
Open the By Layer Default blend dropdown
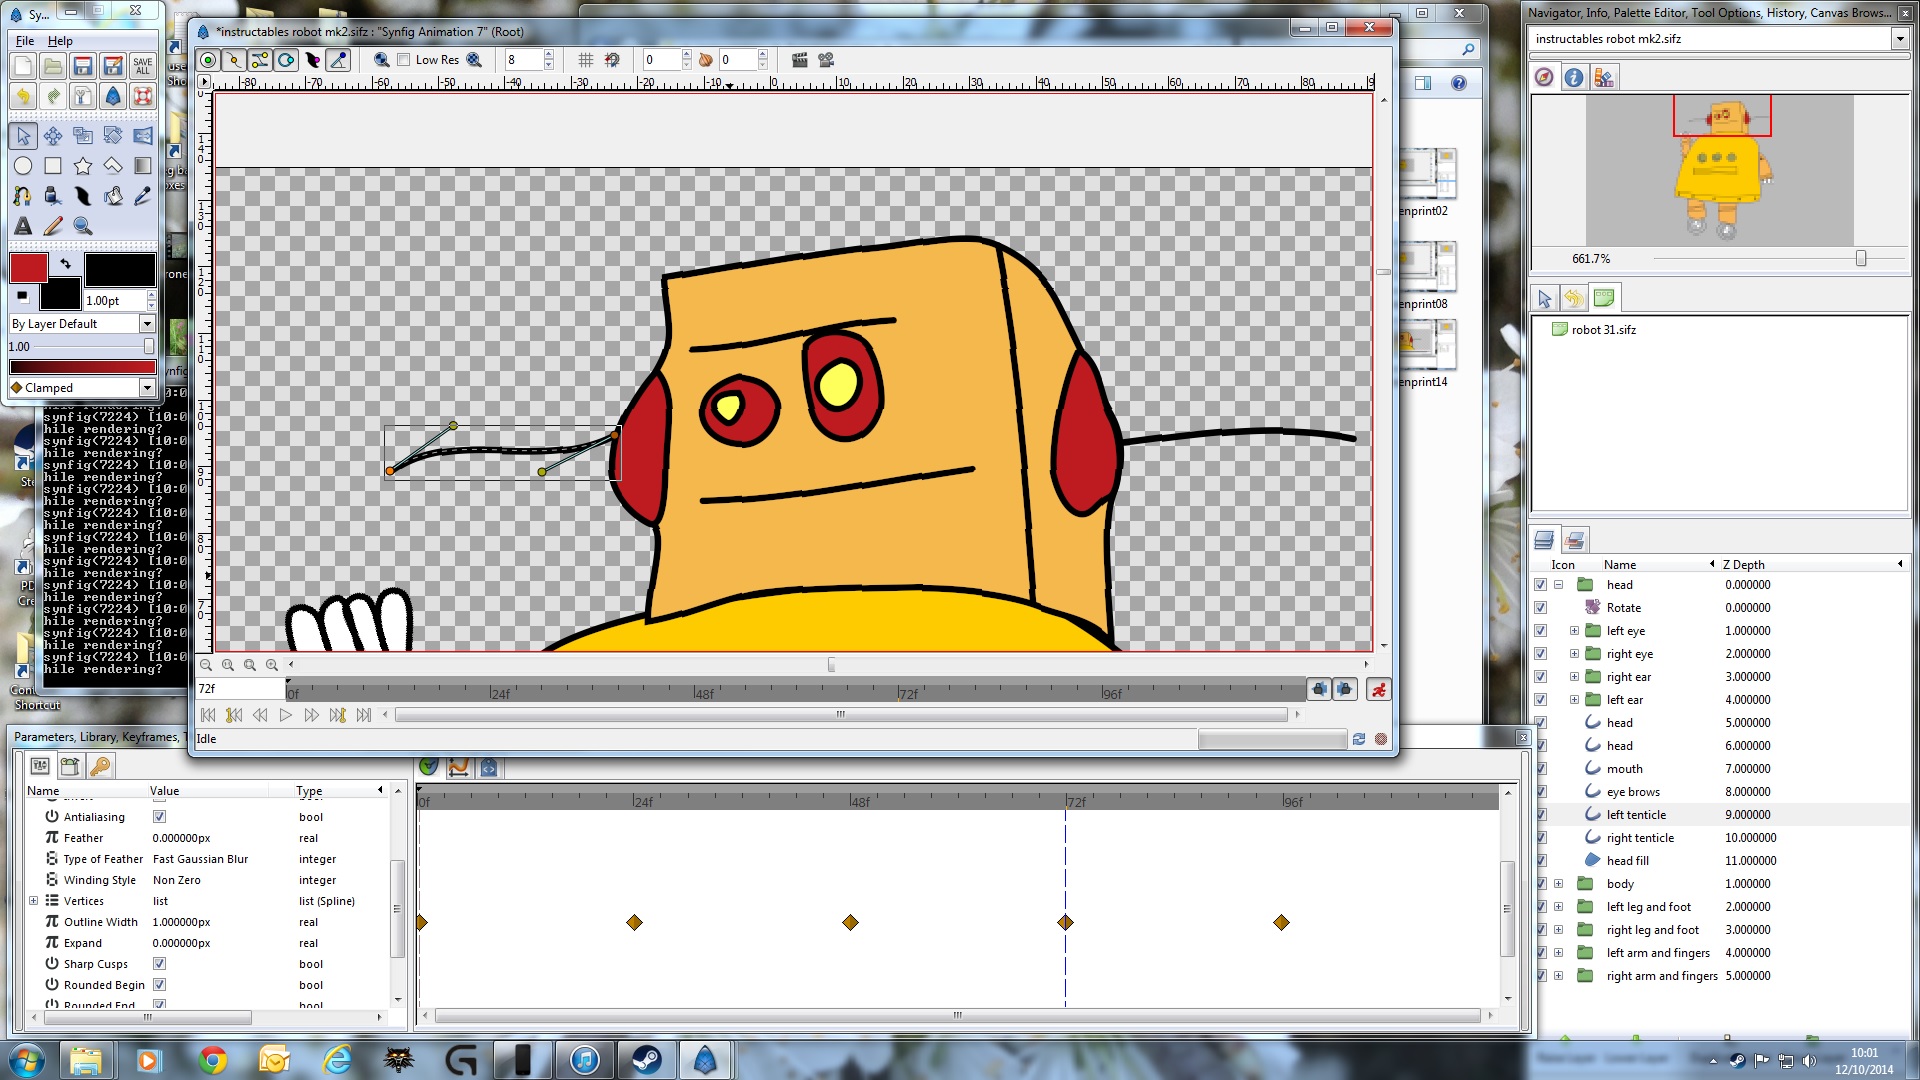click(x=147, y=324)
